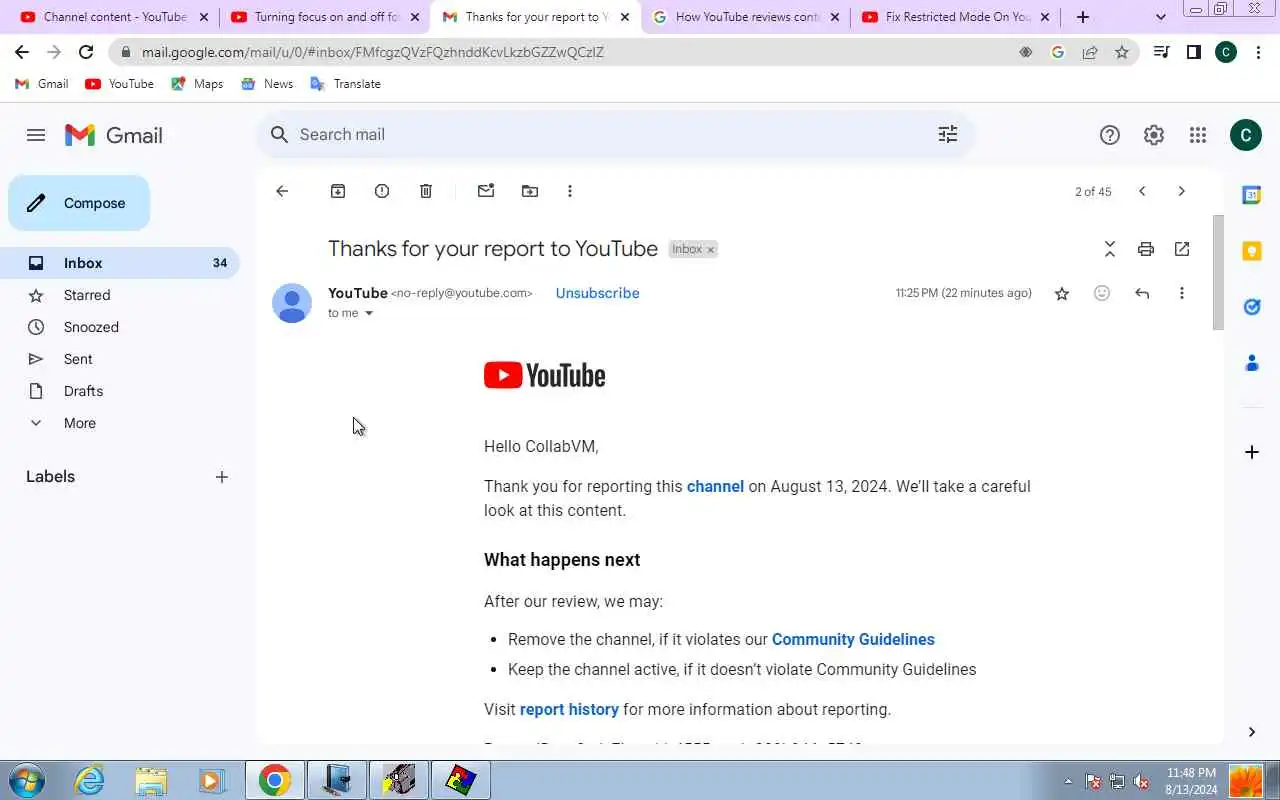Open Google Keep side panel

click(x=1252, y=251)
